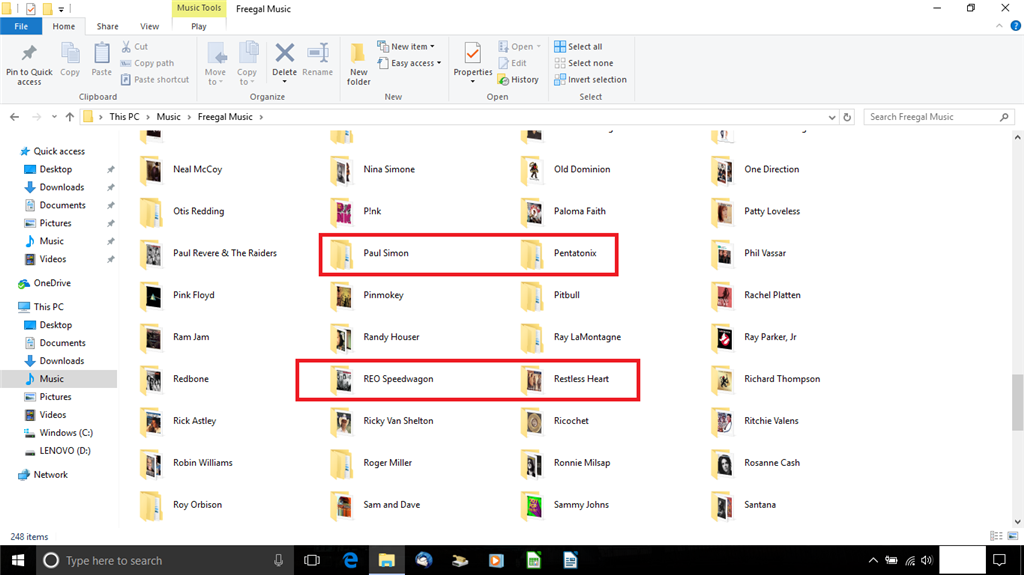Click Paste shortcut command
Screen dimensions: 1024x575
tap(155, 79)
